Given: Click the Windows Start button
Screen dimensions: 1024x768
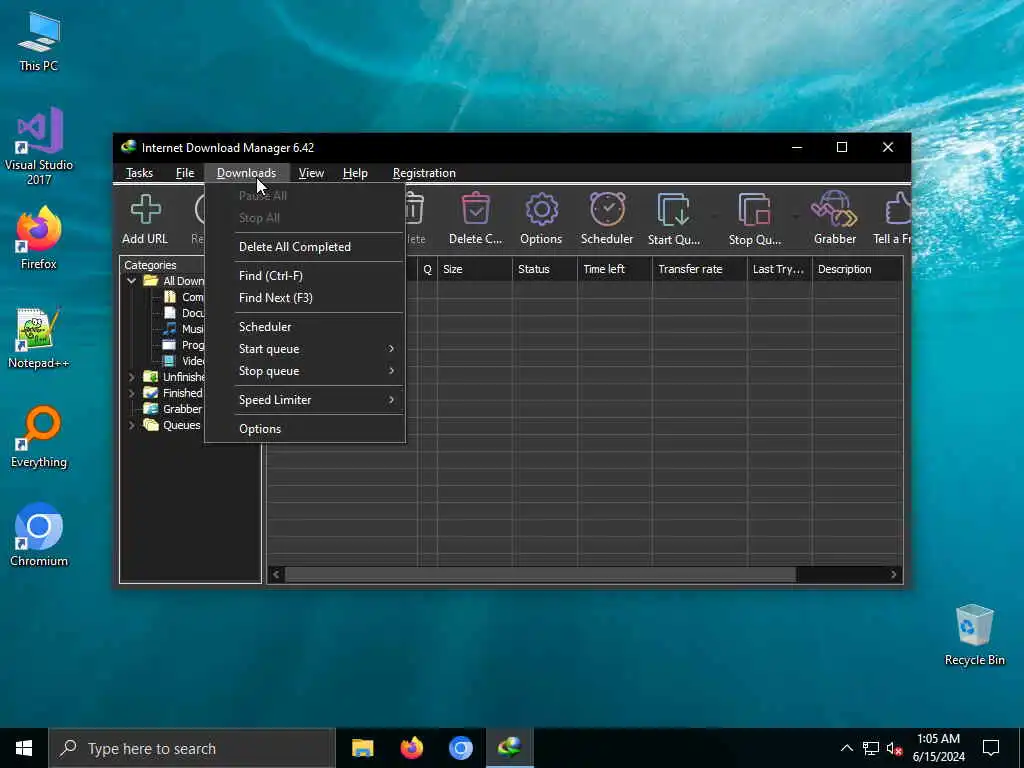Looking at the screenshot, I should click(24, 748).
